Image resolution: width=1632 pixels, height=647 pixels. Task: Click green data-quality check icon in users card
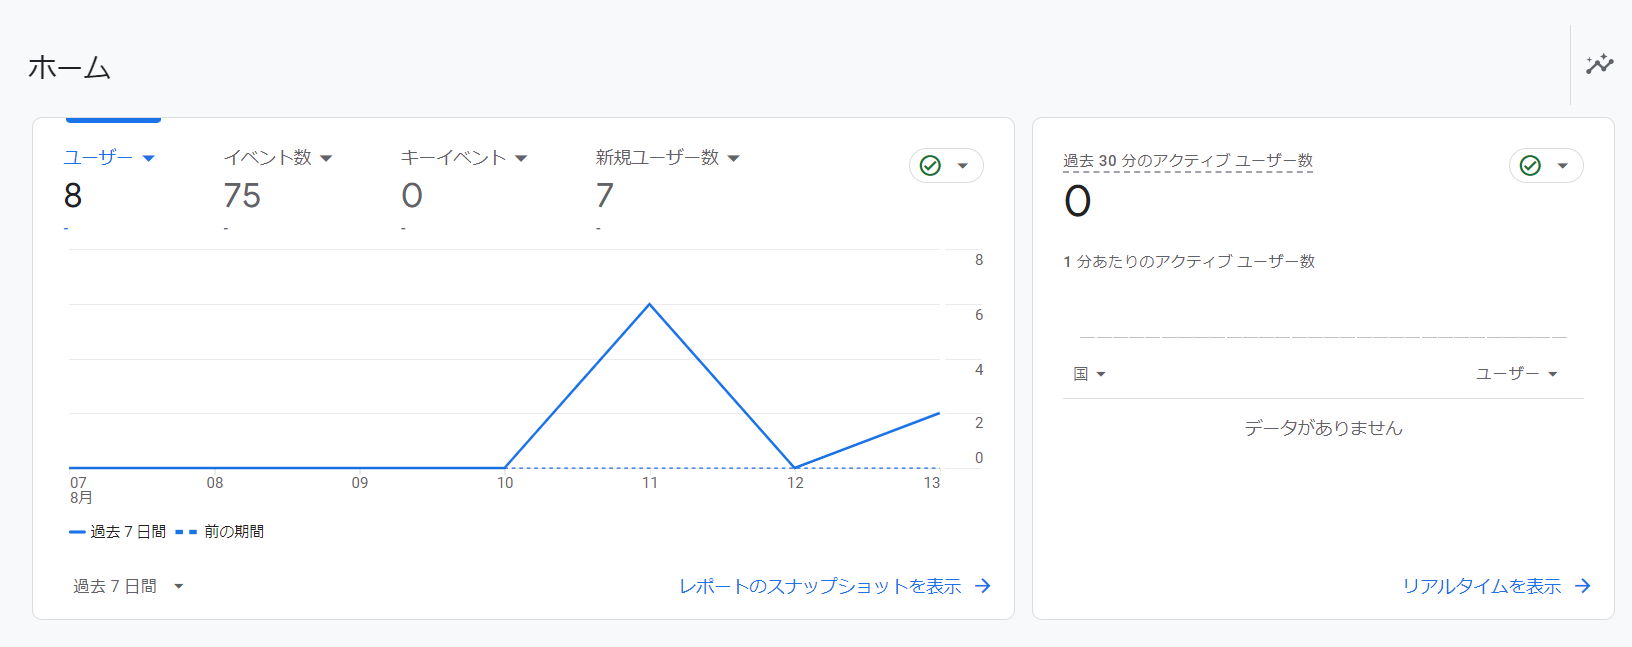930,166
